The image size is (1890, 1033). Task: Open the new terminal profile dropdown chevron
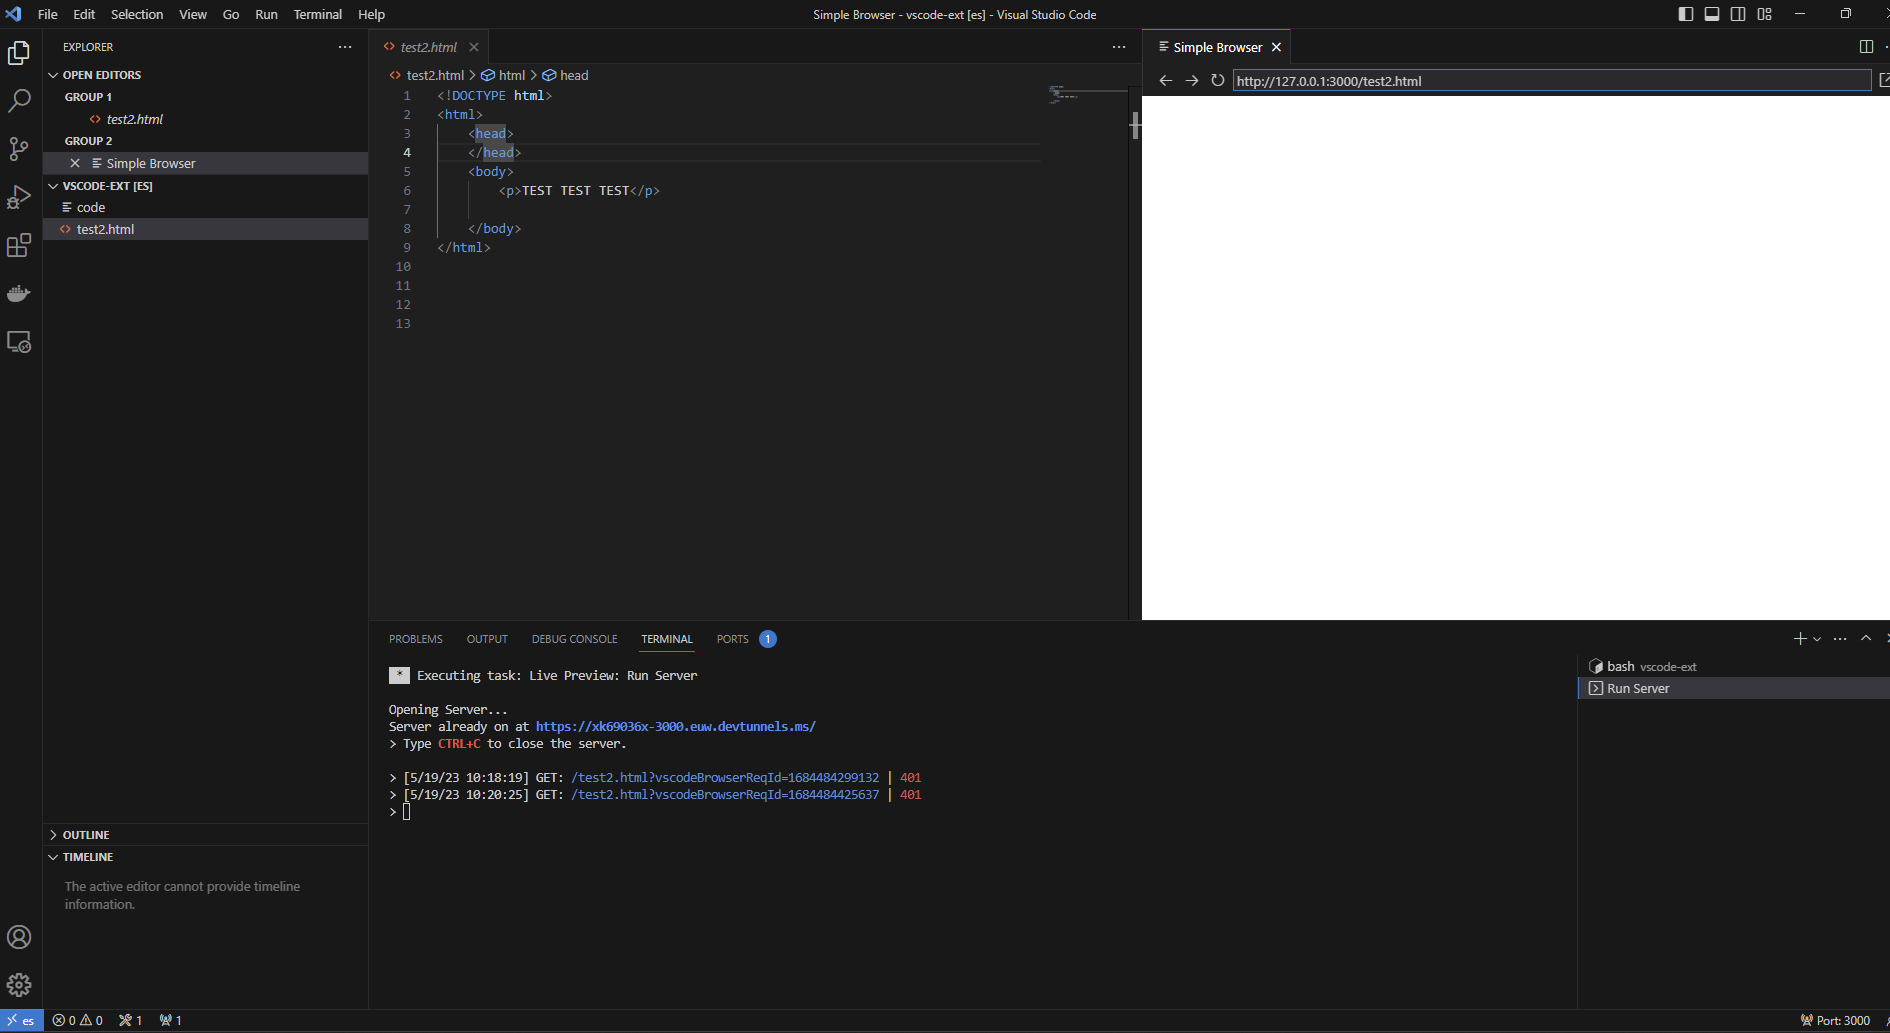1817,638
